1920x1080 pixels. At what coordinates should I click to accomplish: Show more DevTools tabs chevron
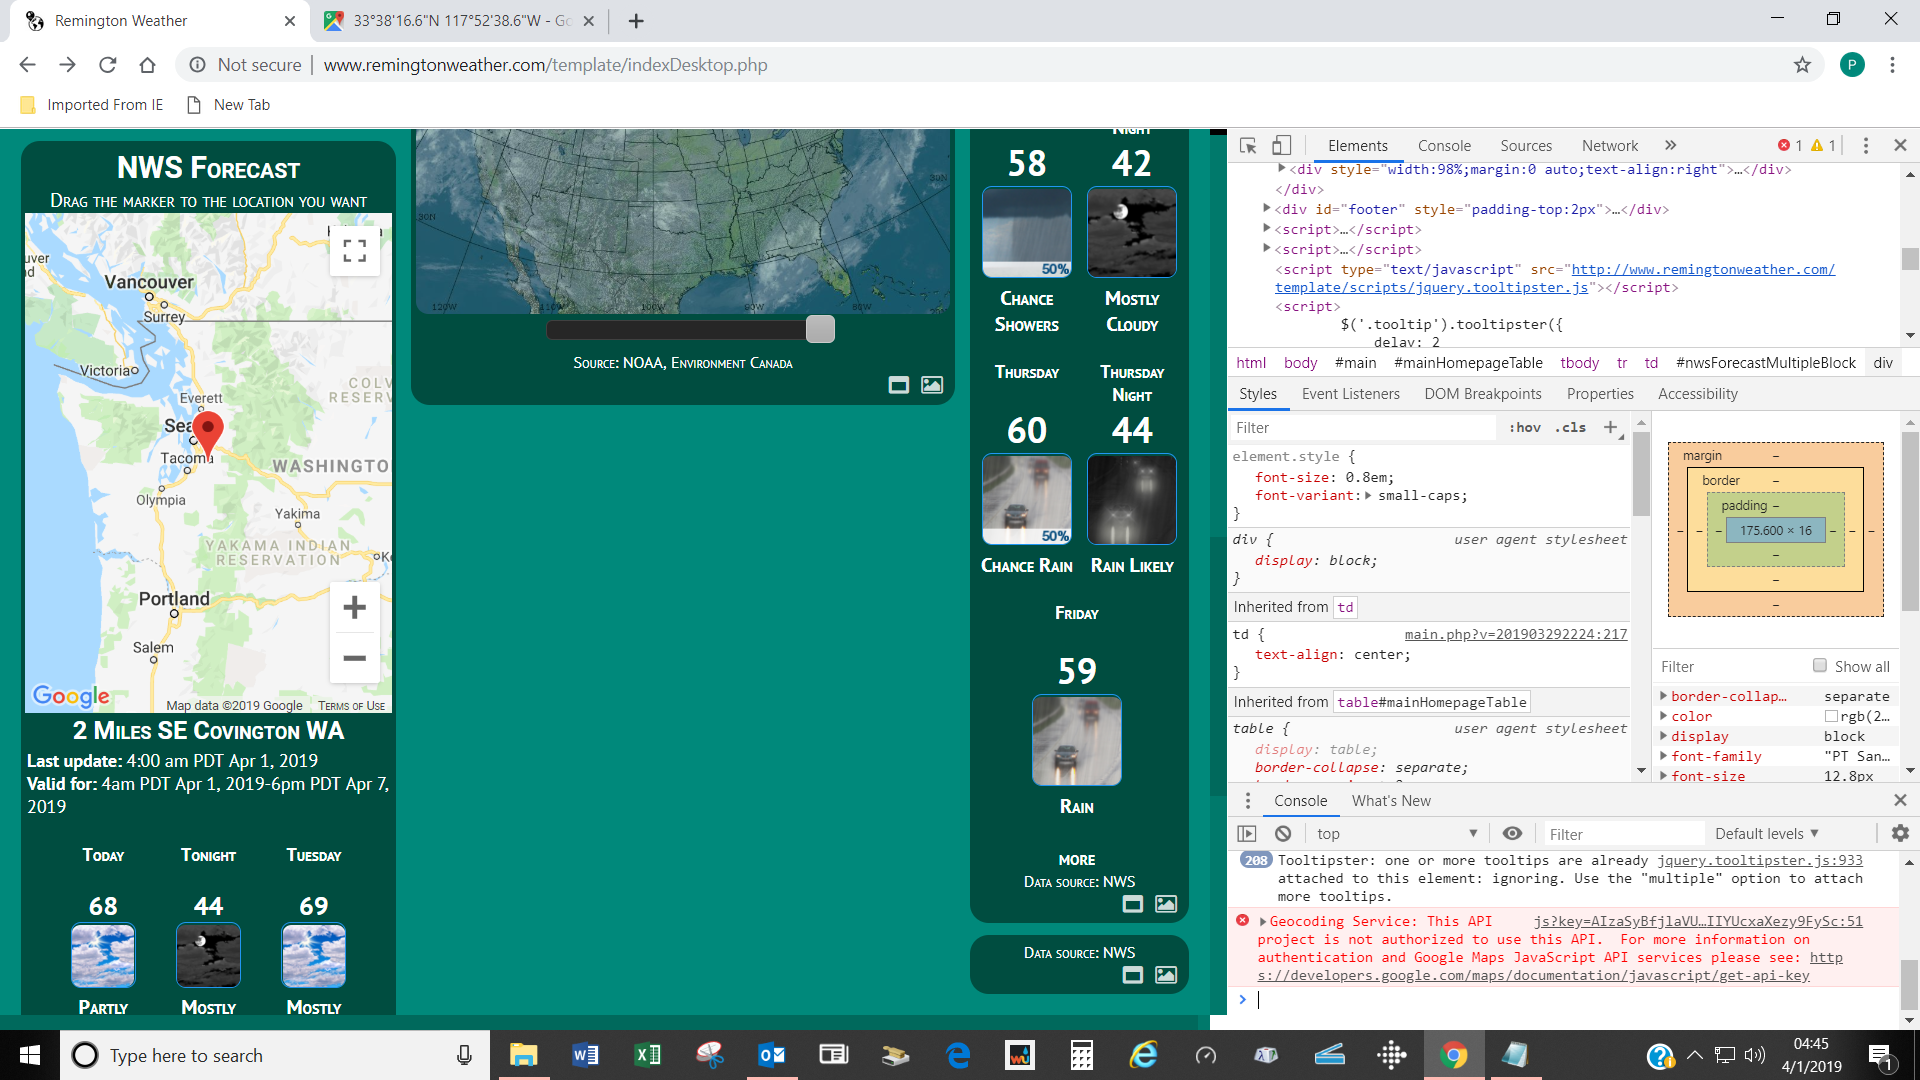[x=1670, y=146]
